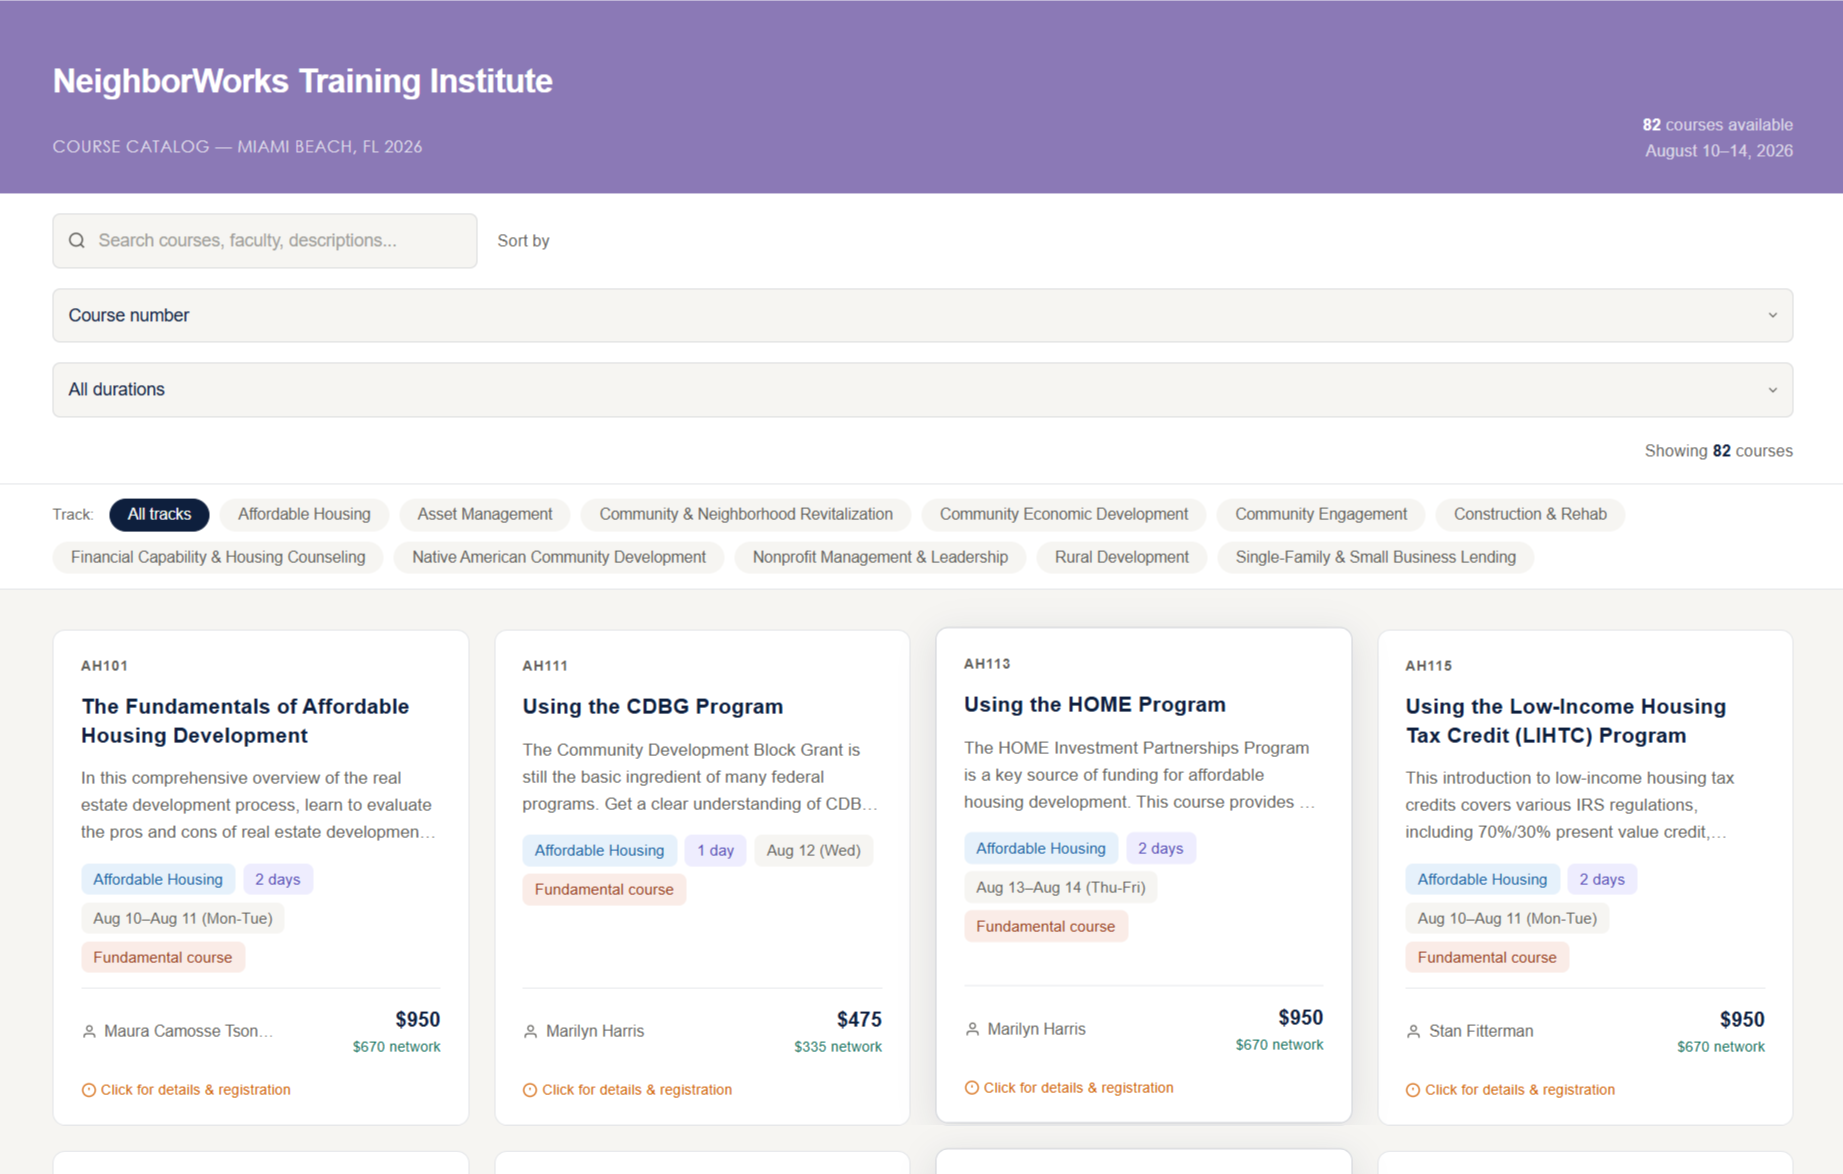
Task: Click the 1 day duration tag
Action: pyautogui.click(x=715, y=850)
